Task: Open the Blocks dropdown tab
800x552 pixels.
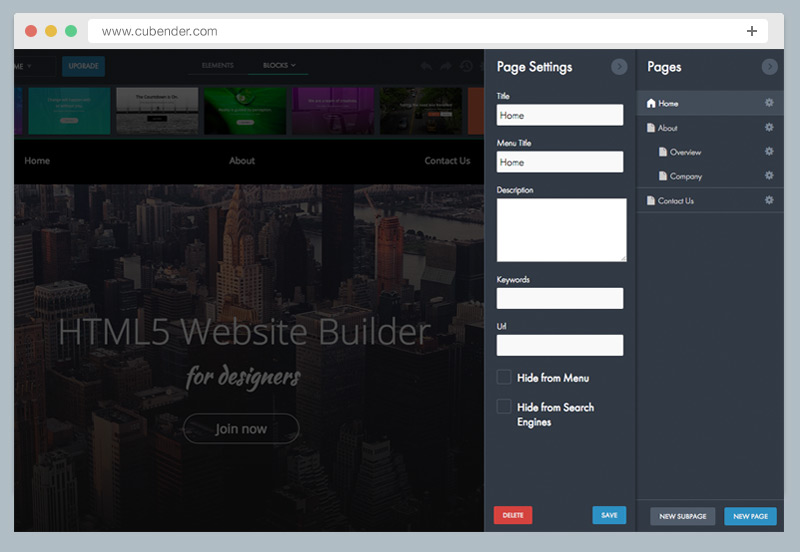Action: coord(279,65)
